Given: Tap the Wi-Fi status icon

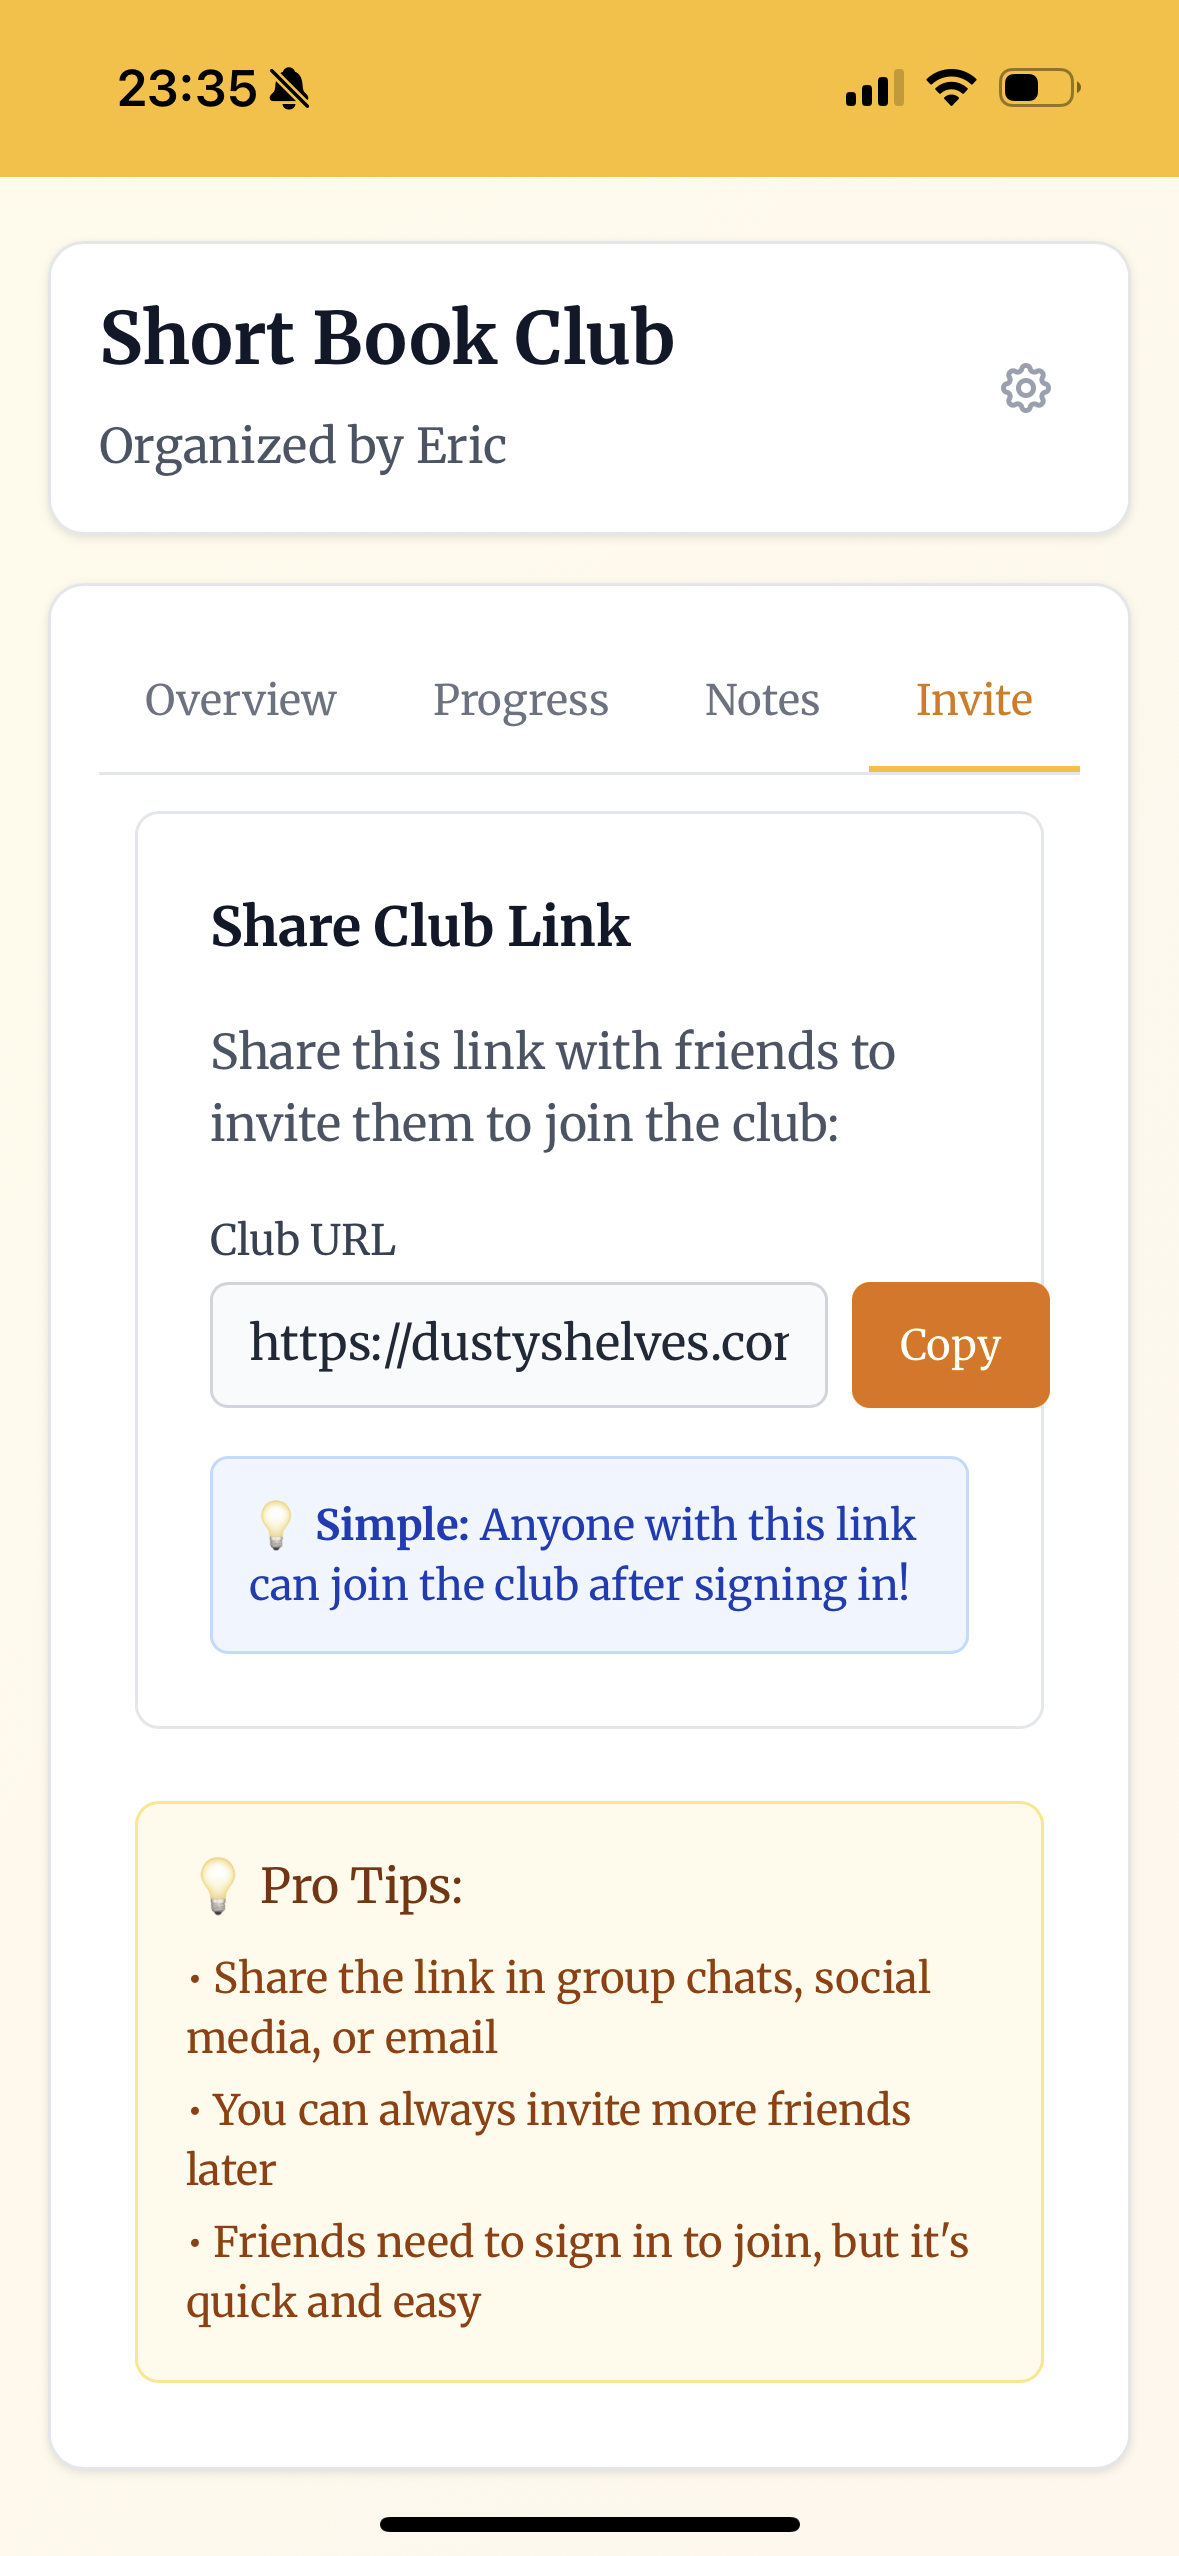Looking at the screenshot, I should 951,88.
